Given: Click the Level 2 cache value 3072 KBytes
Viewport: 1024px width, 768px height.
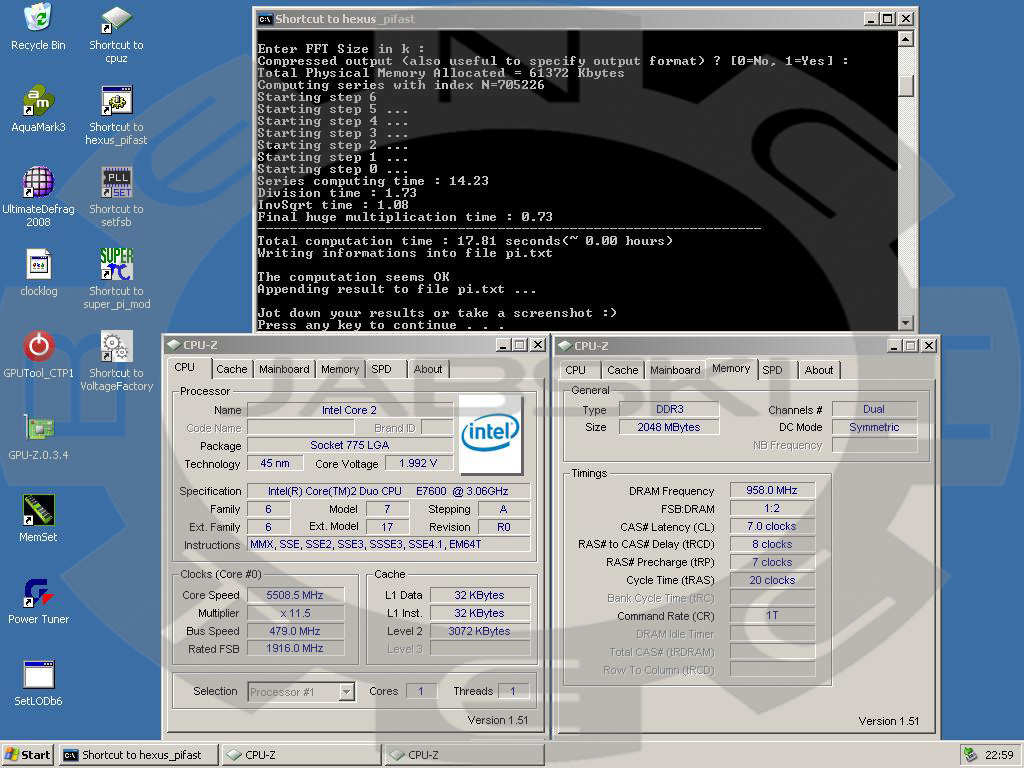Looking at the screenshot, I should [x=480, y=631].
